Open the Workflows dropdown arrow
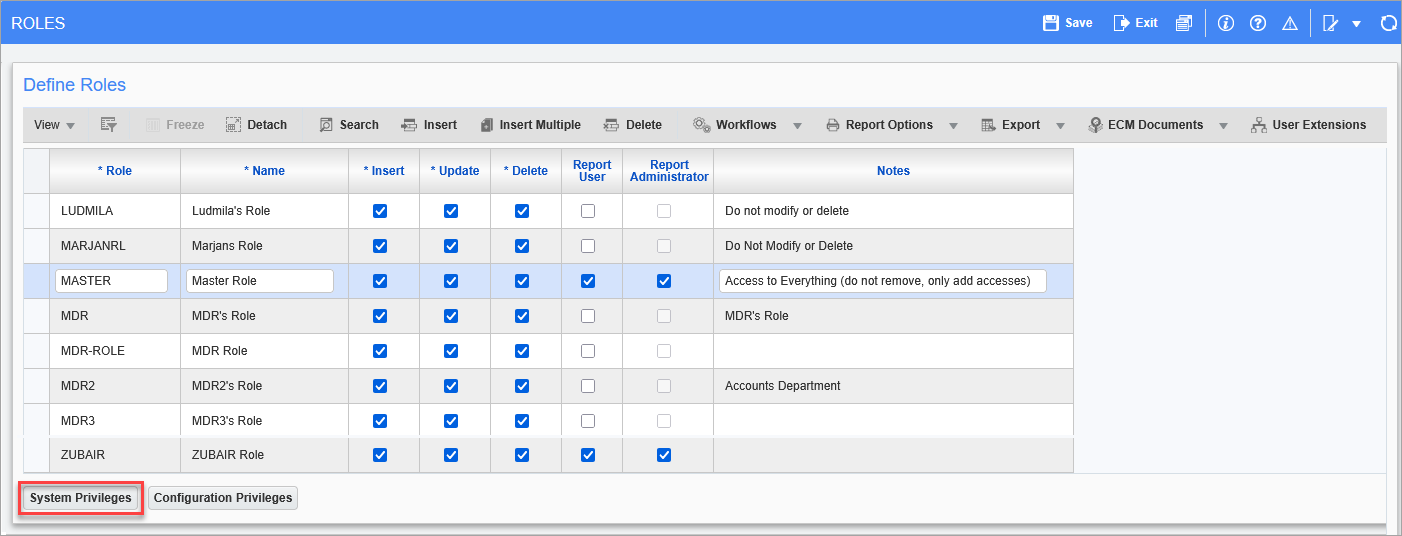Image resolution: width=1402 pixels, height=536 pixels. (x=797, y=126)
